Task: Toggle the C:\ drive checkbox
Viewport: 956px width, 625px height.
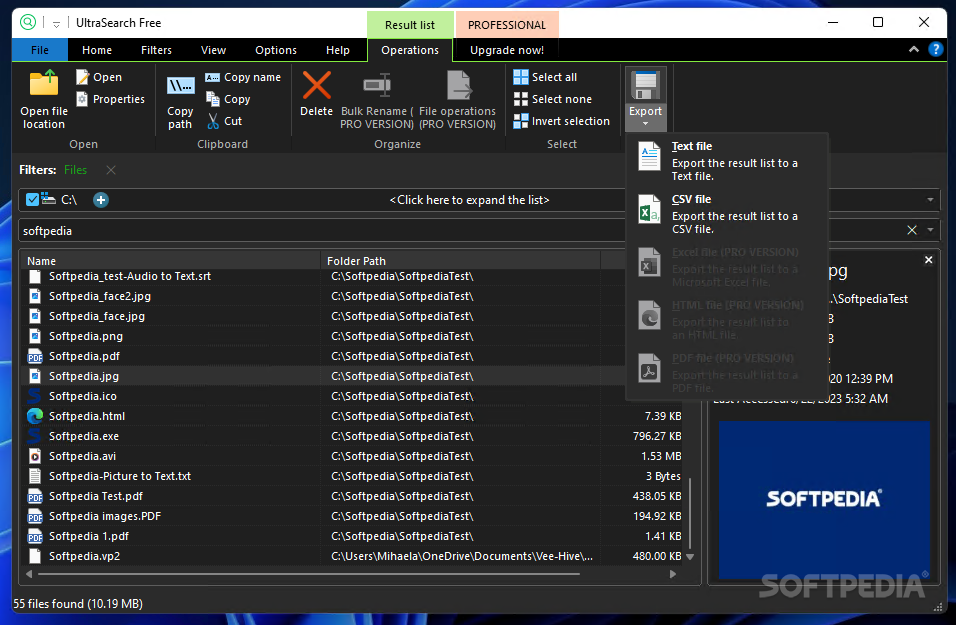Action: [x=32, y=199]
